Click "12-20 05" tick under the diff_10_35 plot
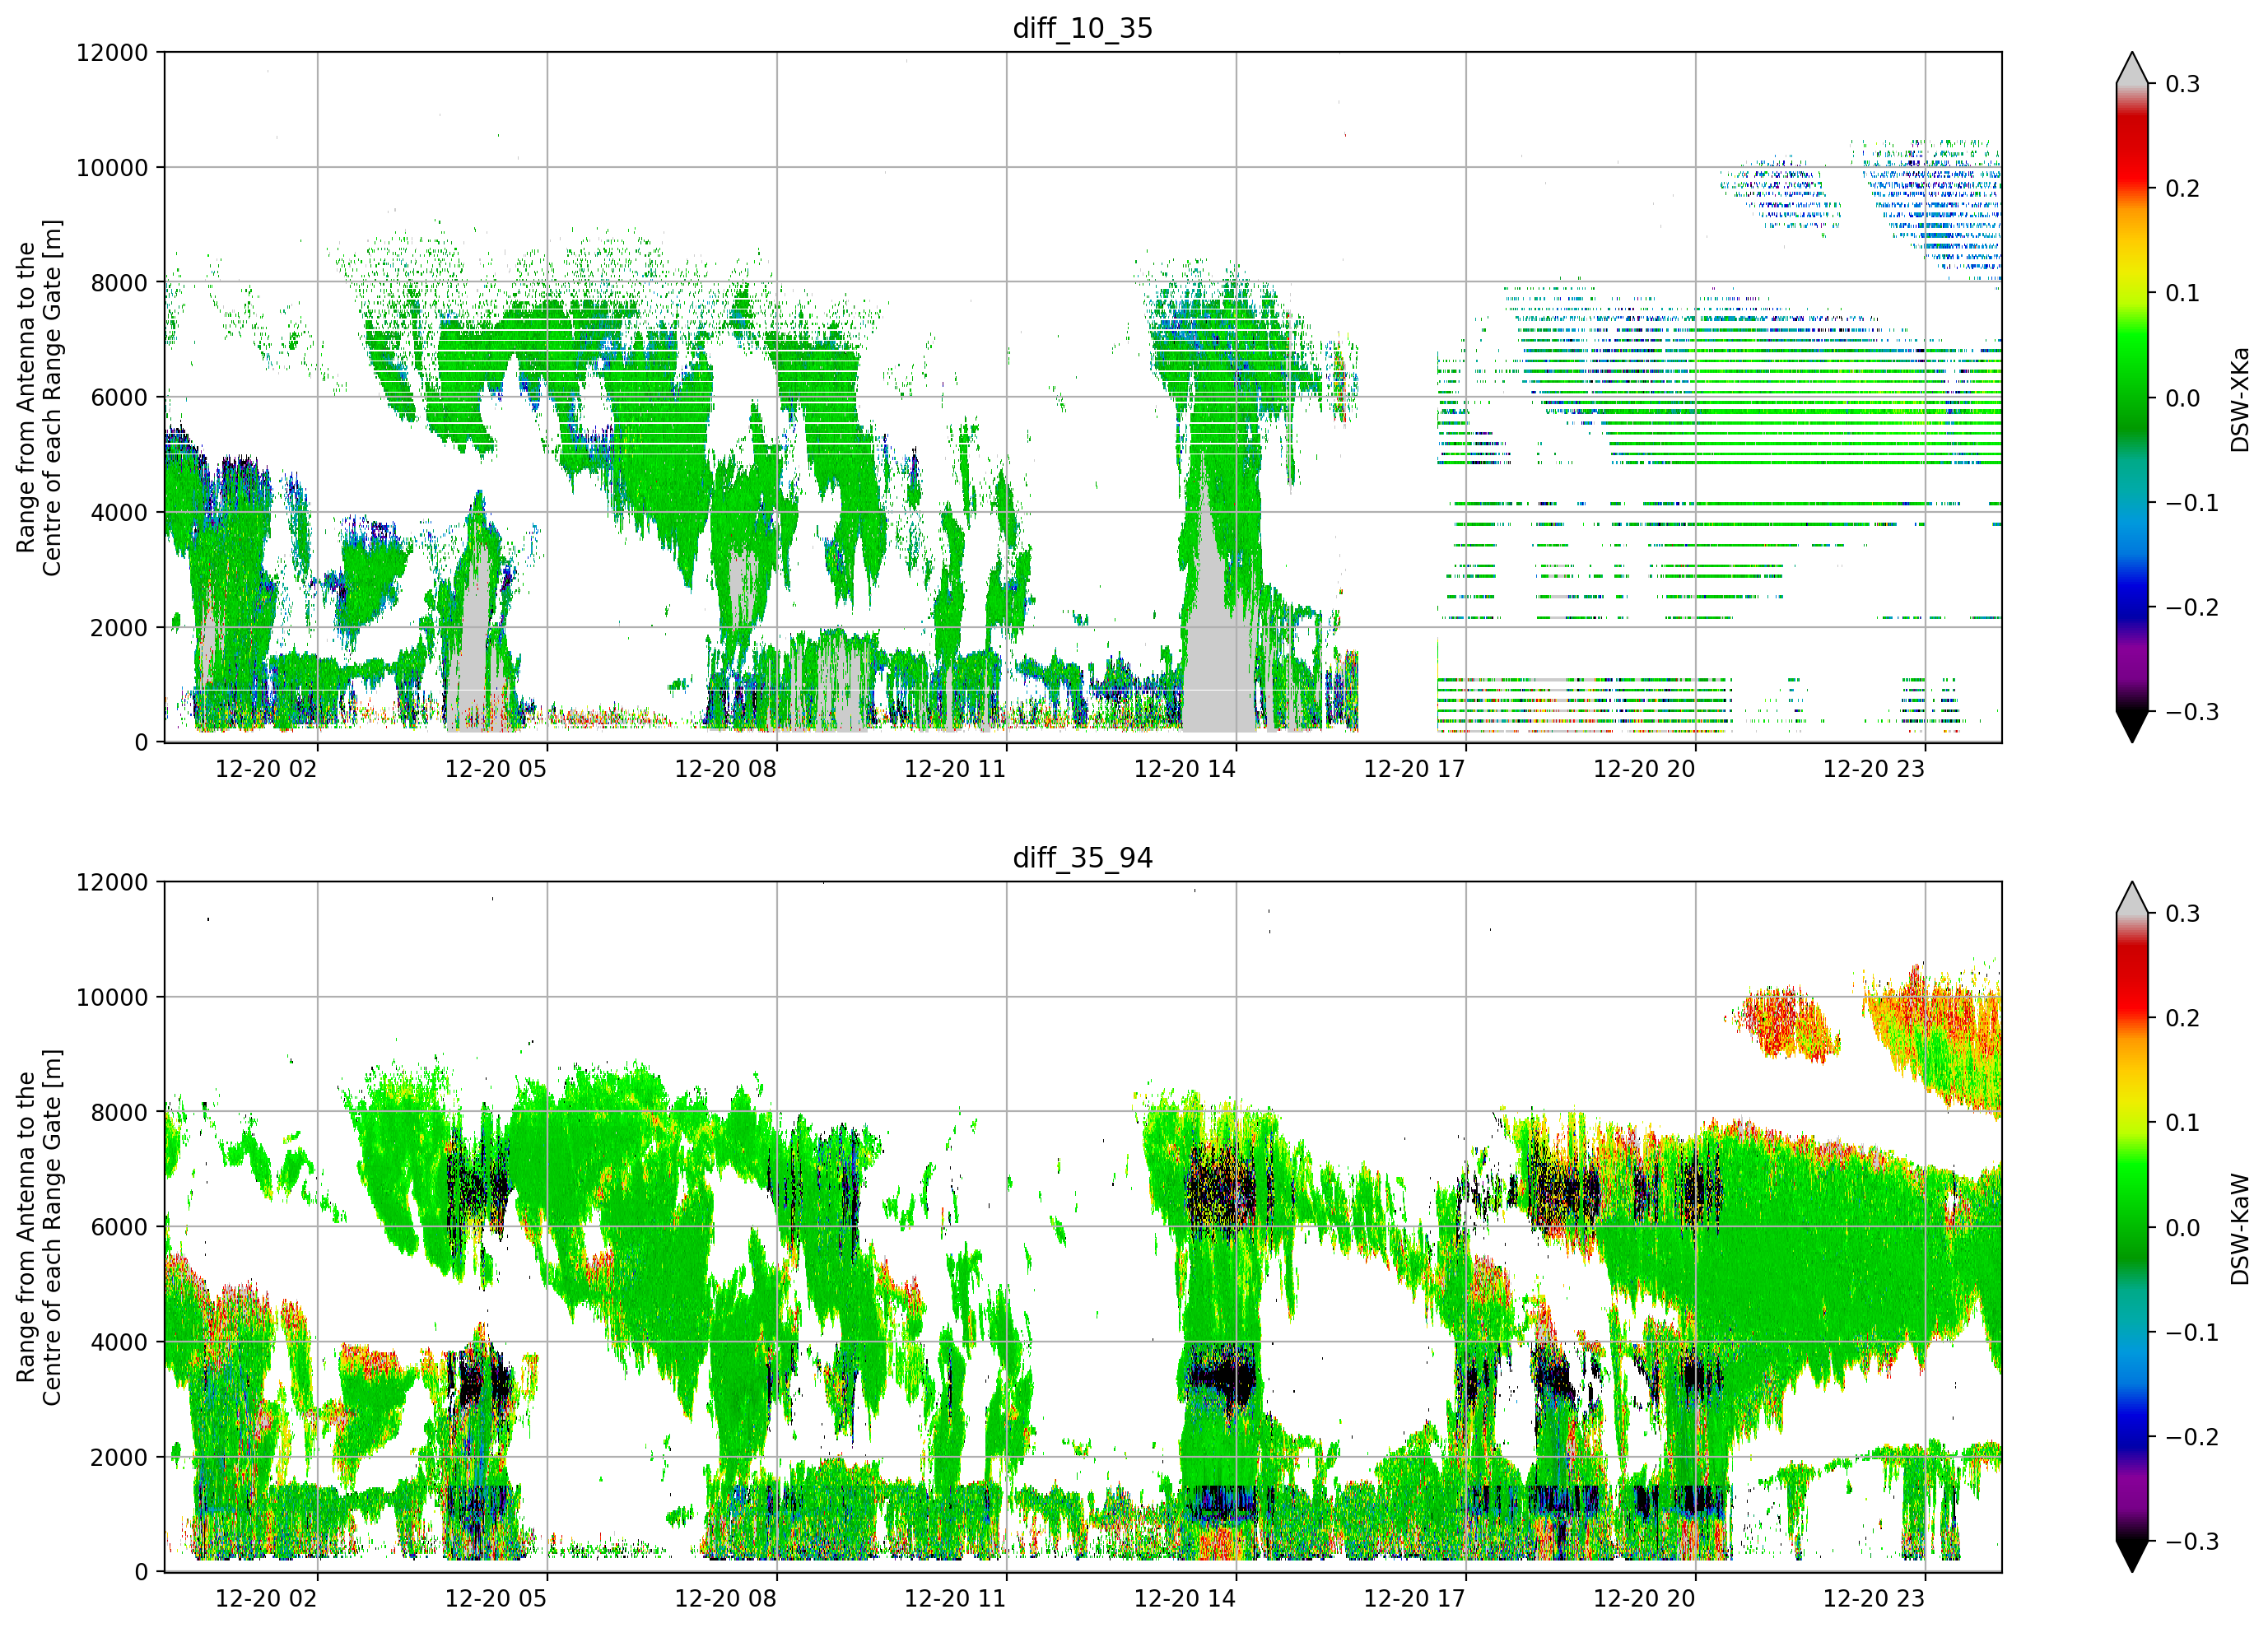The width and height of the screenshot is (2268, 1628). point(496,769)
